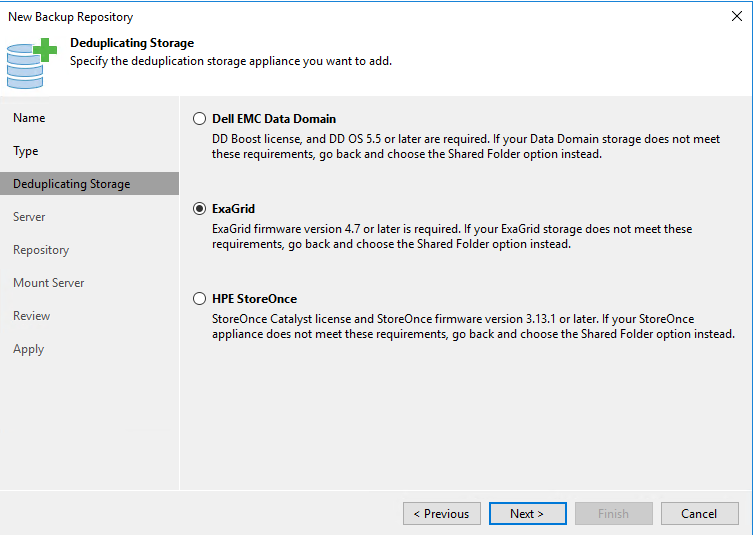Cancel the repository wizard
753x535 pixels.
point(699,514)
